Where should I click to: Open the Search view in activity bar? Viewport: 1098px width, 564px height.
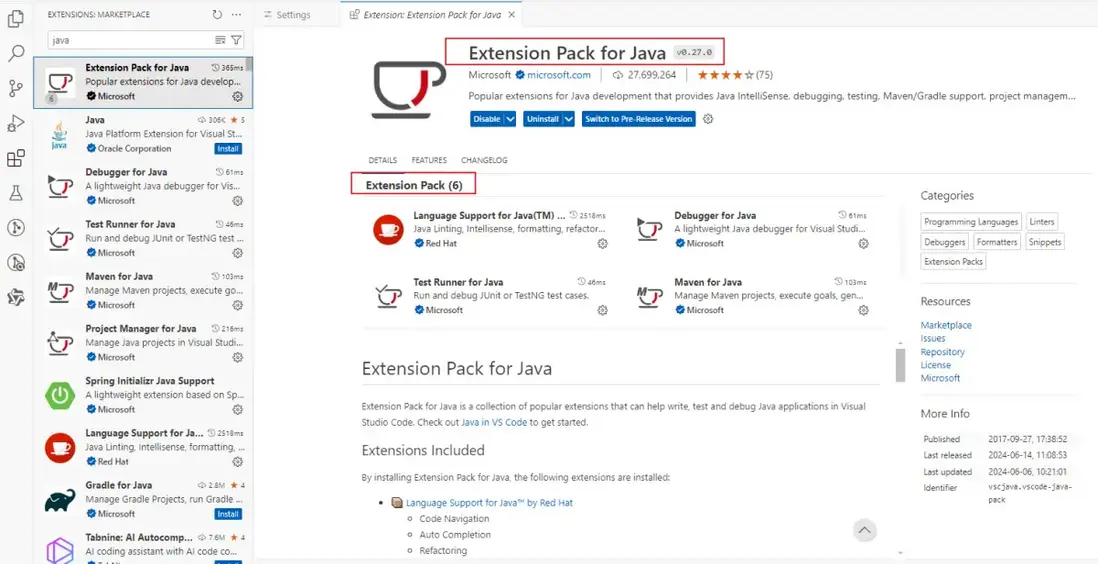pyautogui.click(x=15, y=53)
